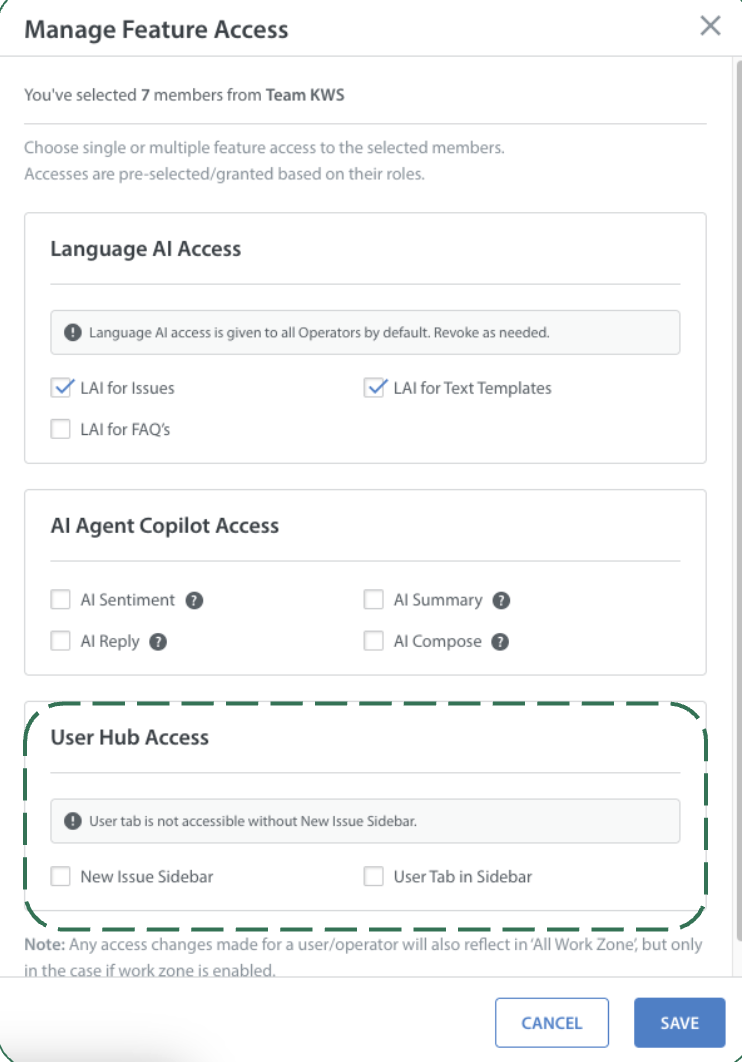Click the AI Sentiment help icon
Image resolution: width=742 pixels, height=1062 pixels.
(195, 601)
